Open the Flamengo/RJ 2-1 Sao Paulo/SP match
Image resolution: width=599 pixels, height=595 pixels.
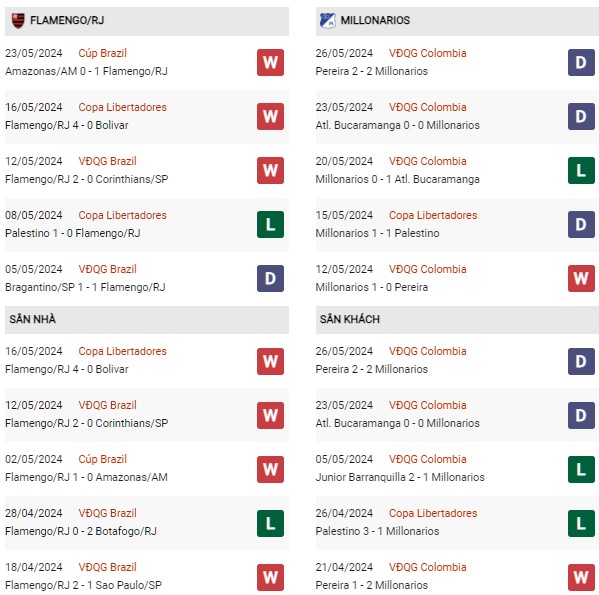[x=83, y=585]
